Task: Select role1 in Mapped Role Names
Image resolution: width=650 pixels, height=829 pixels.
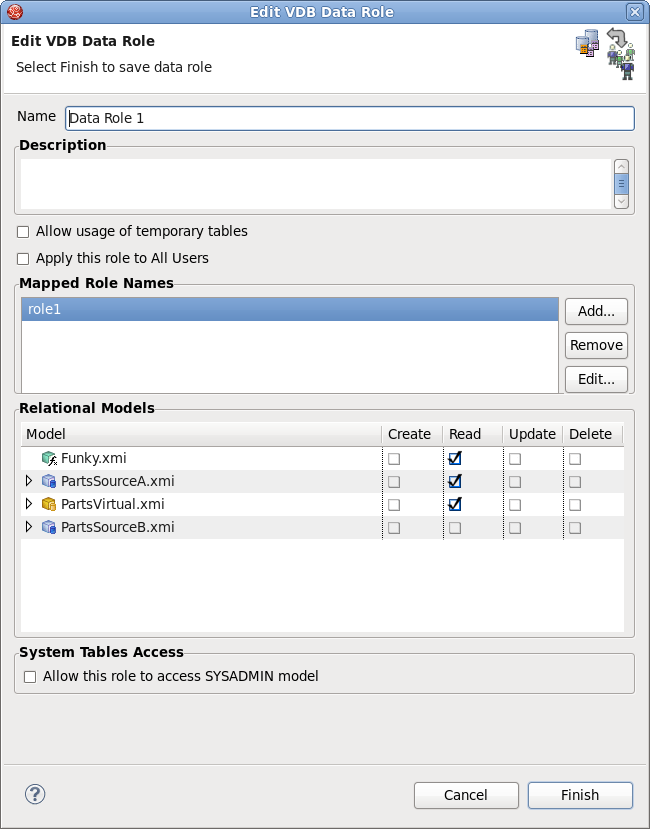Action: 289,310
